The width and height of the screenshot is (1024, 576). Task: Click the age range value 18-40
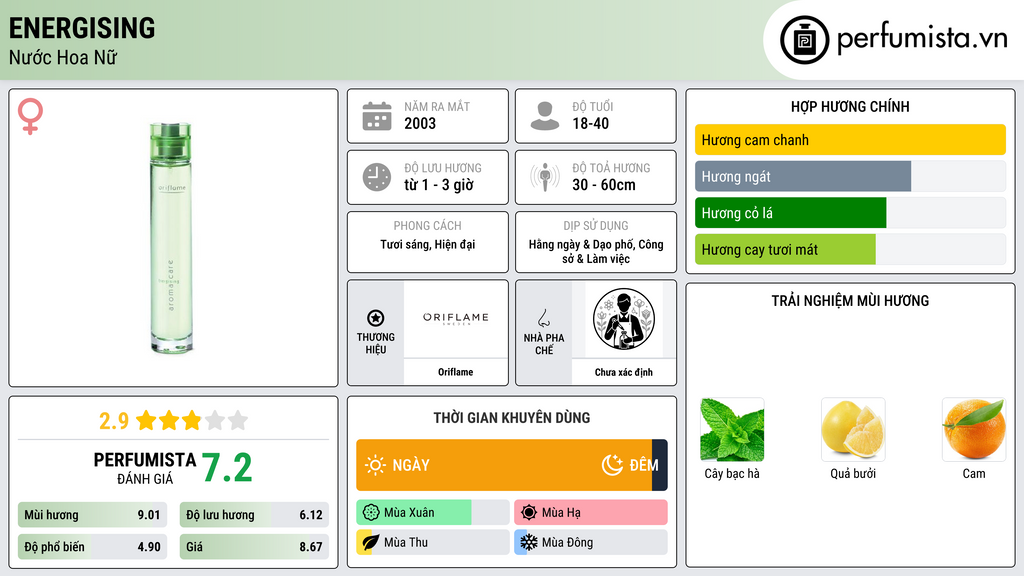pyautogui.click(x=590, y=123)
